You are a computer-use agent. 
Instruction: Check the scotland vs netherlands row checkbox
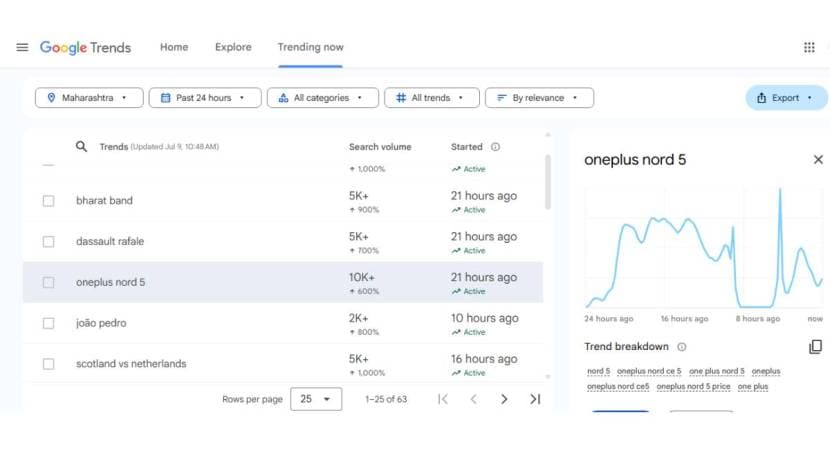(x=48, y=364)
